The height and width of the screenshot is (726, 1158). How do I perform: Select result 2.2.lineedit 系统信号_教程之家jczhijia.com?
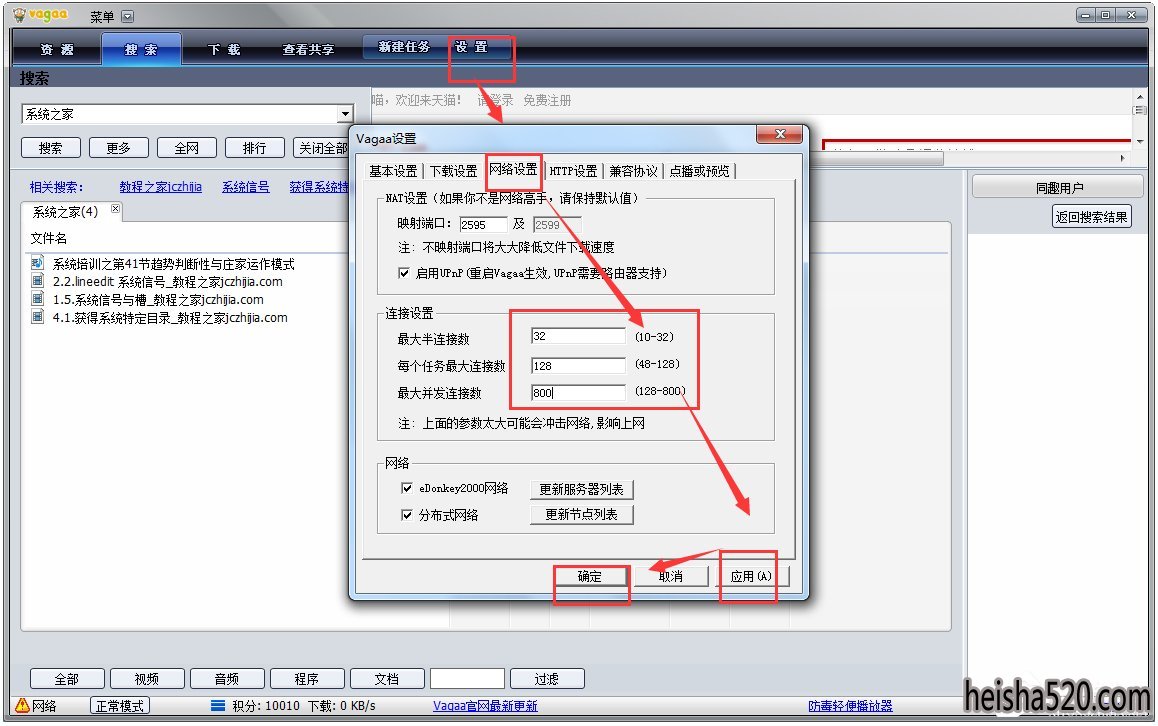168,281
